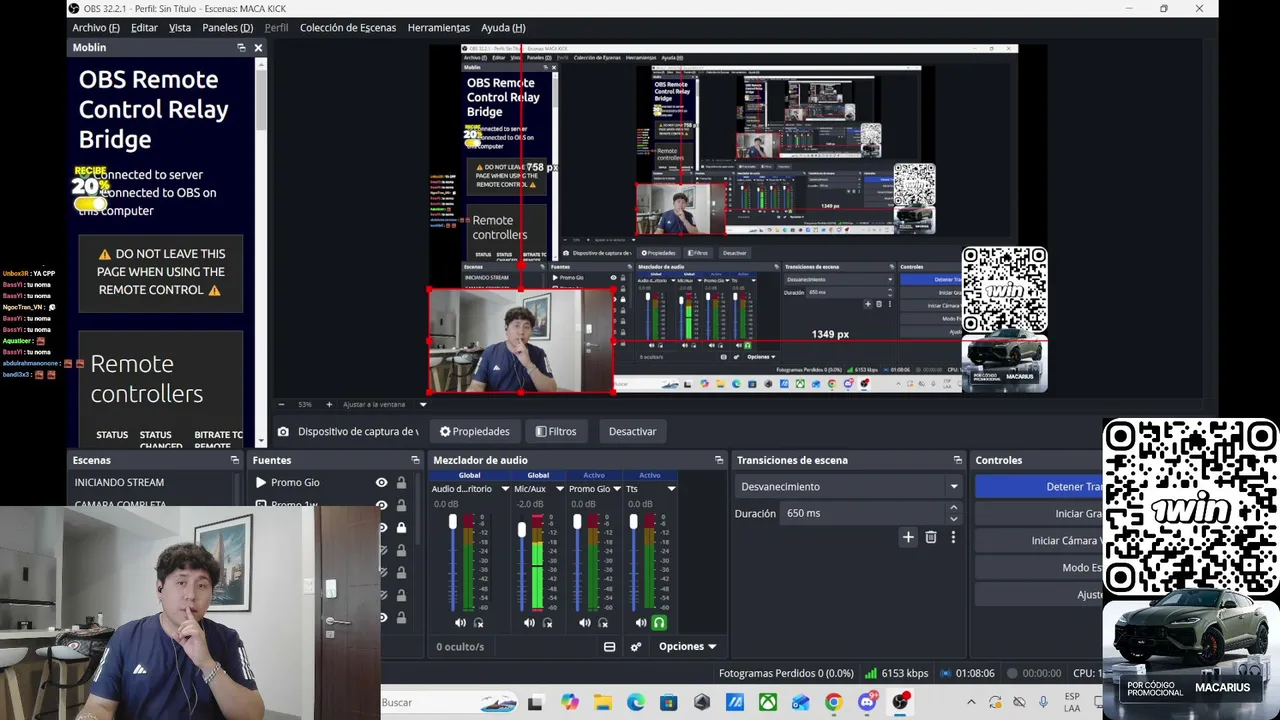
Task: Adjust the Tts volume fader
Action: (x=633, y=523)
